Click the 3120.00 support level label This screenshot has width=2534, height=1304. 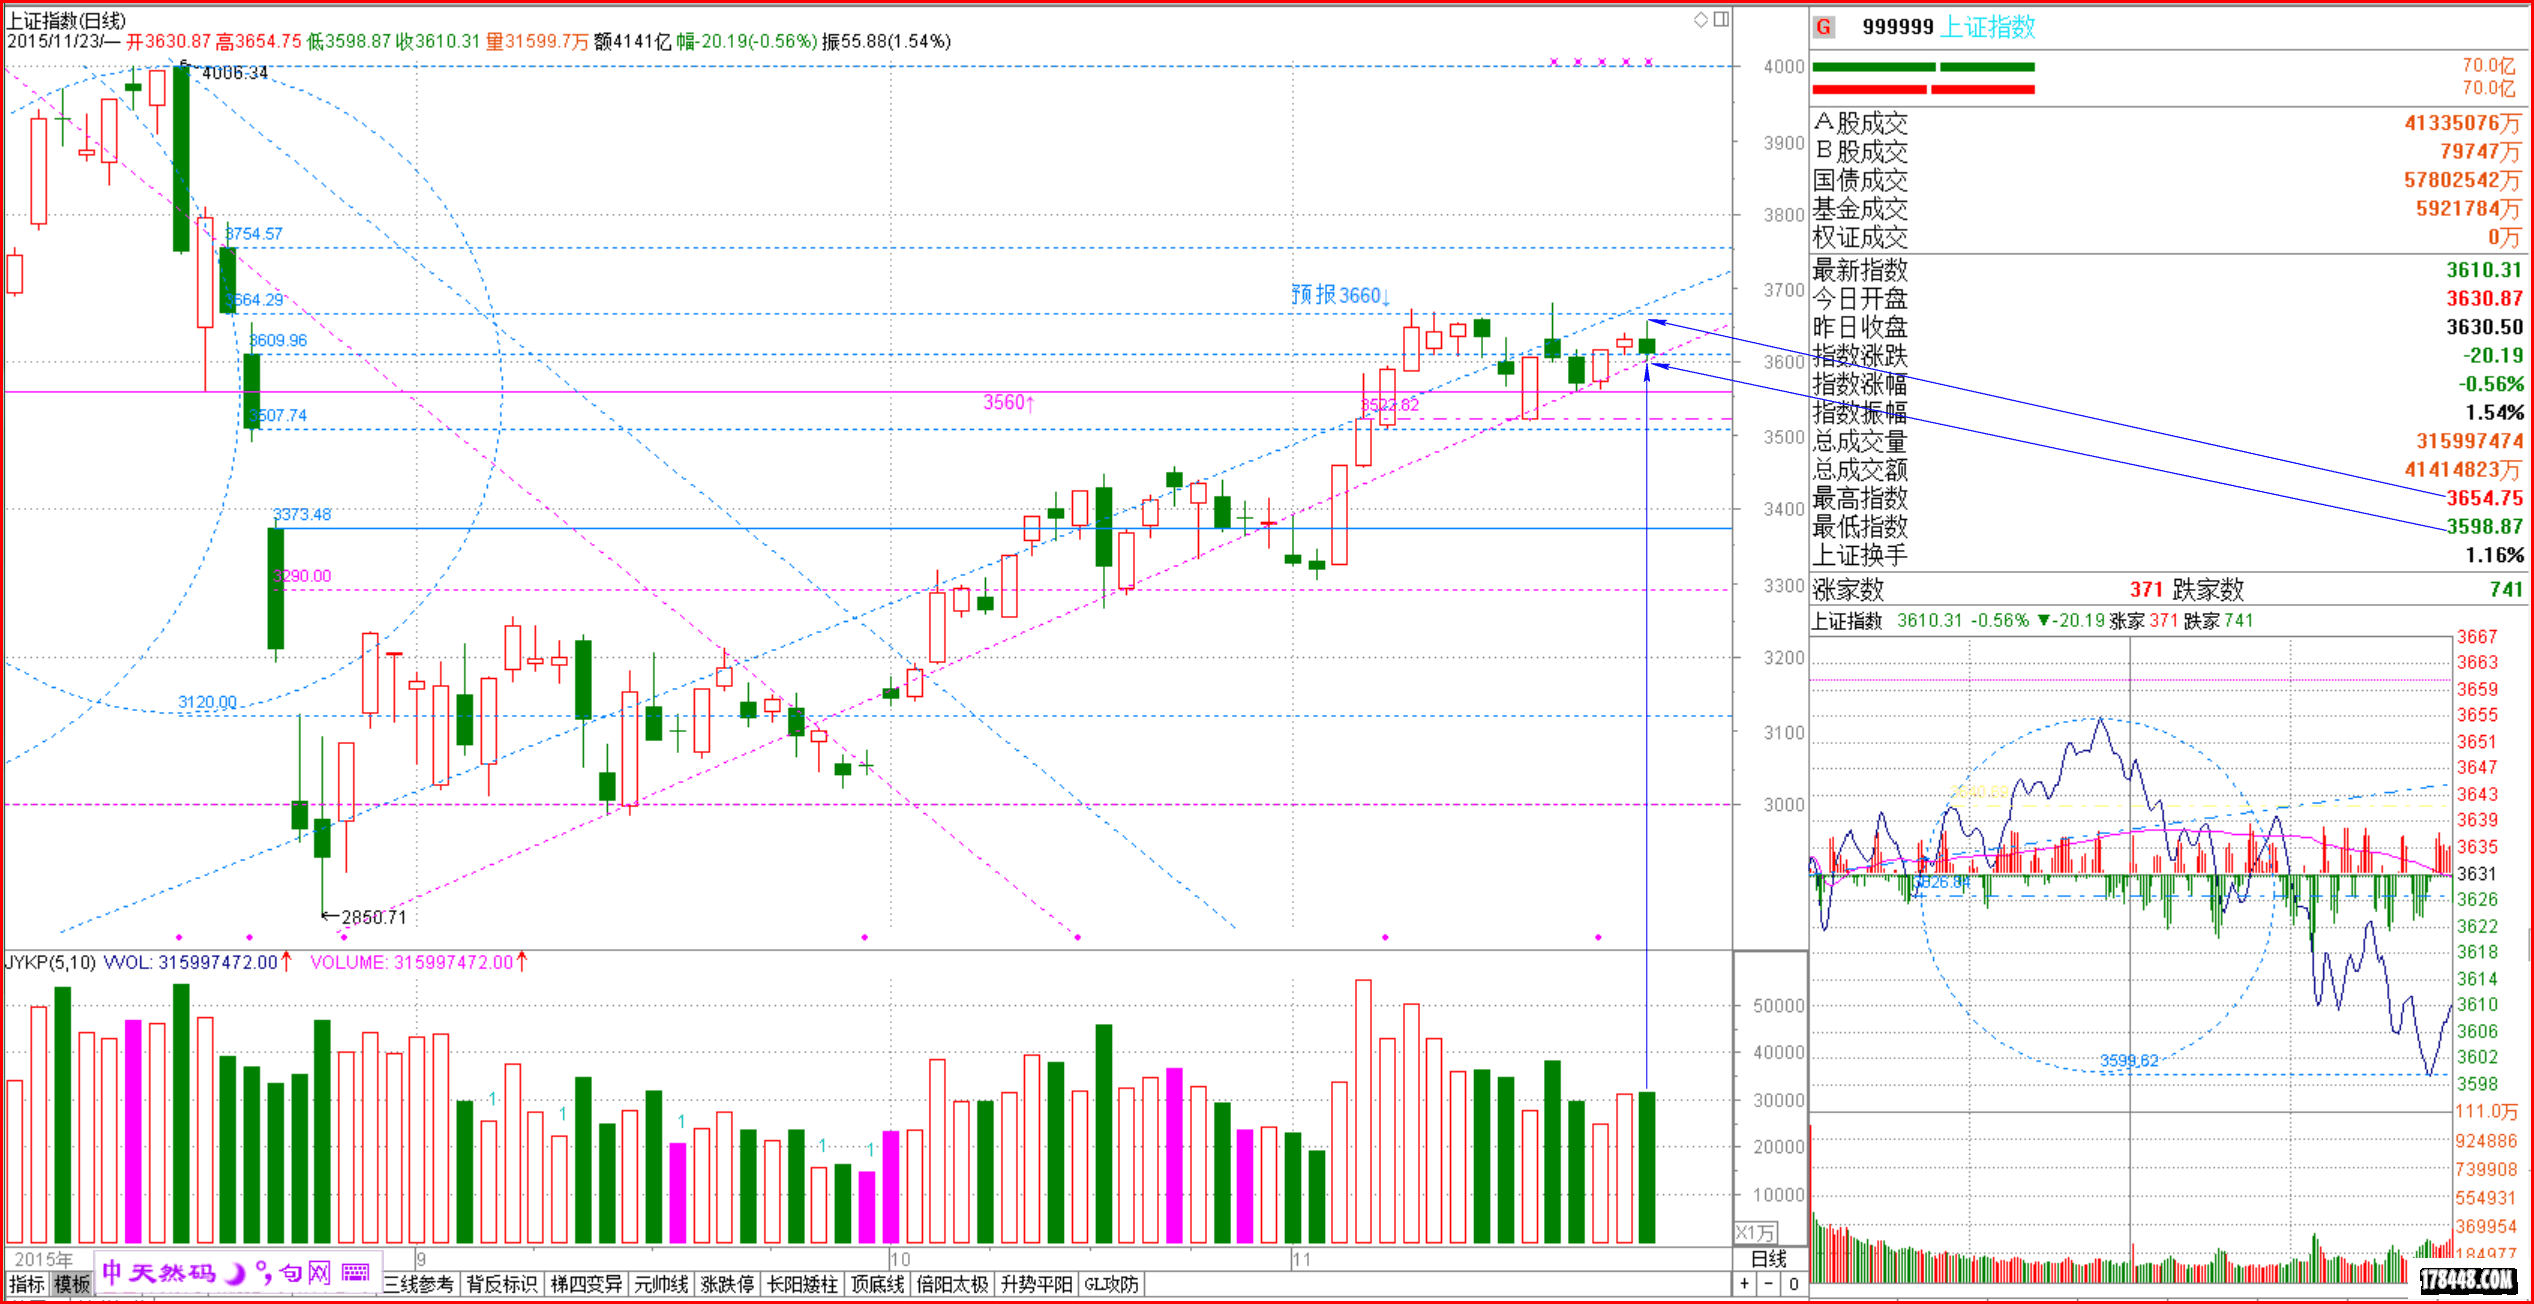208,702
